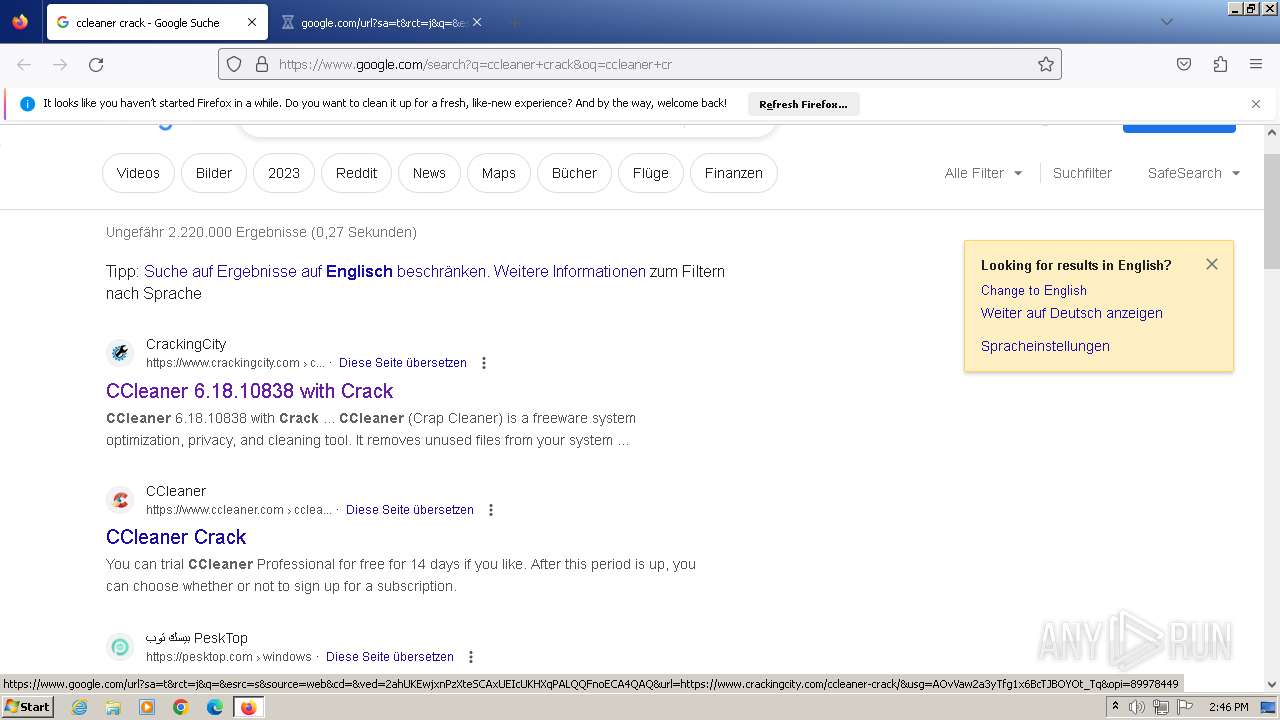Click the CCleaner site favicon
This screenshot has height=720, width=1280.
click(120, 499)
